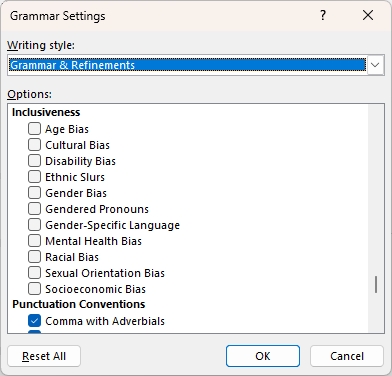Image resolution: width=392 pixels, height=376 pixels.
Task: Click the Punctuation Conventions heading
Action: (79, 304)
